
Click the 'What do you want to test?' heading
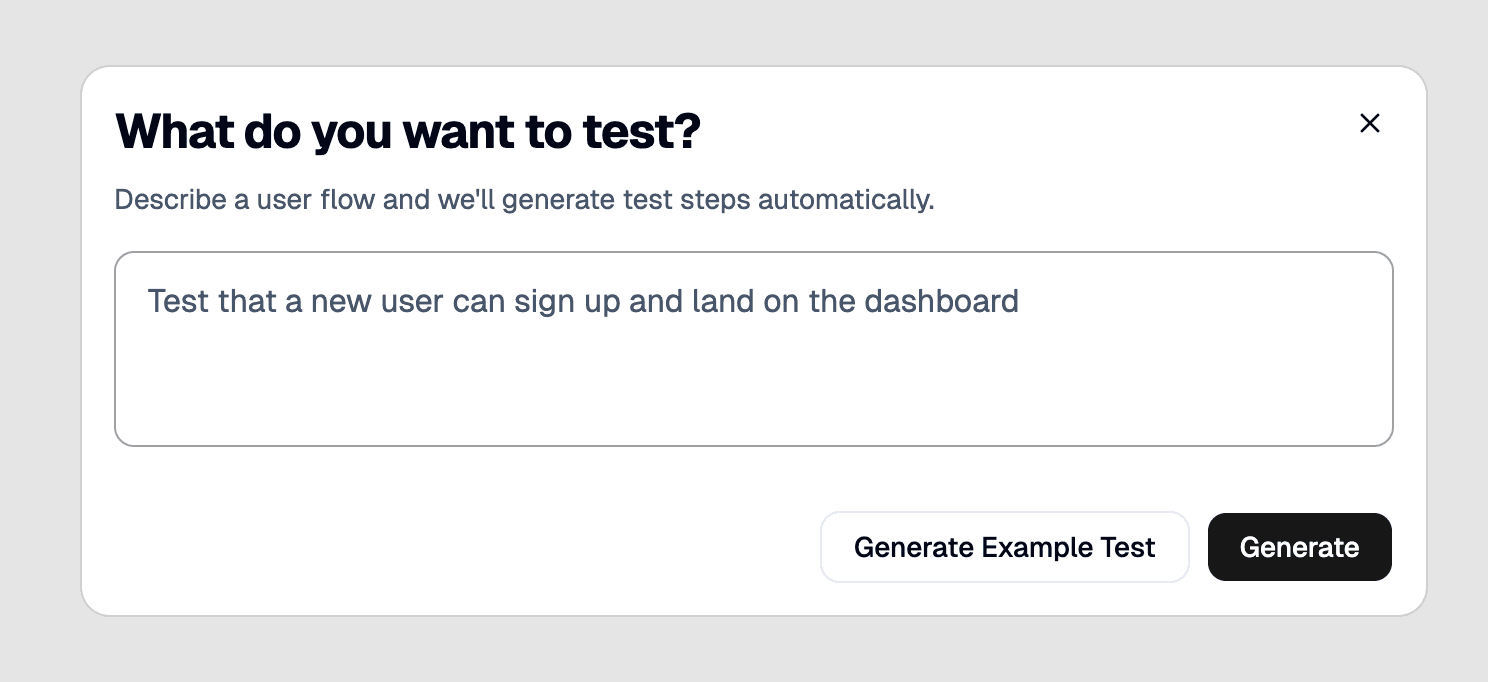407,131
